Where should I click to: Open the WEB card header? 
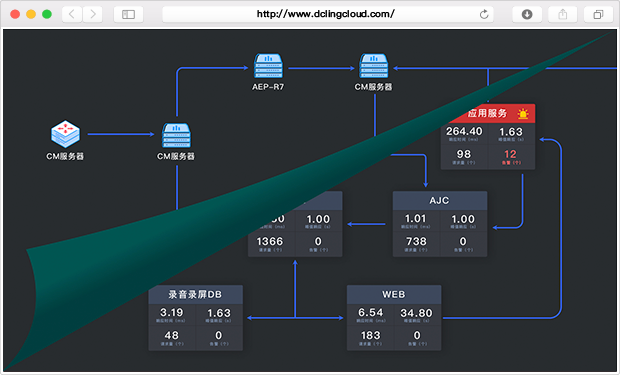[x=394, y=294]
